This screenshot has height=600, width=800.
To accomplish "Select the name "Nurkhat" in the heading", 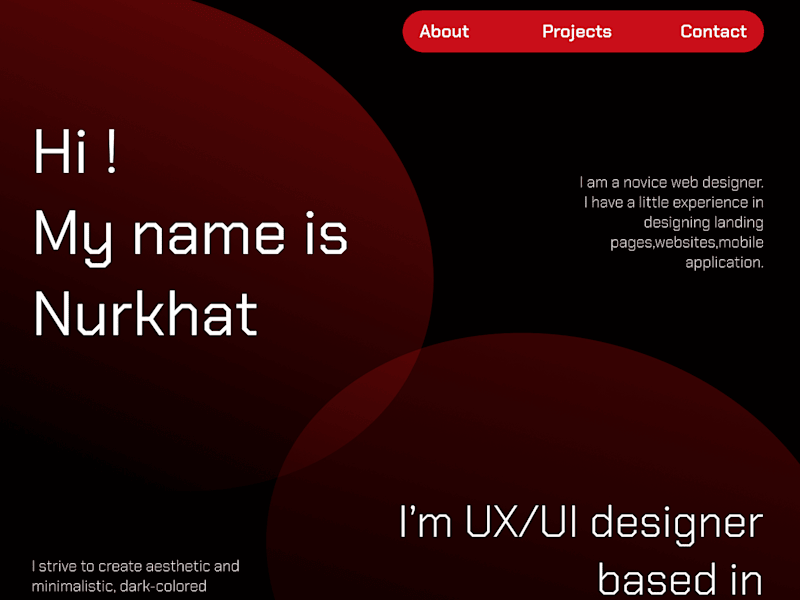I will click(x=146, y=313).
